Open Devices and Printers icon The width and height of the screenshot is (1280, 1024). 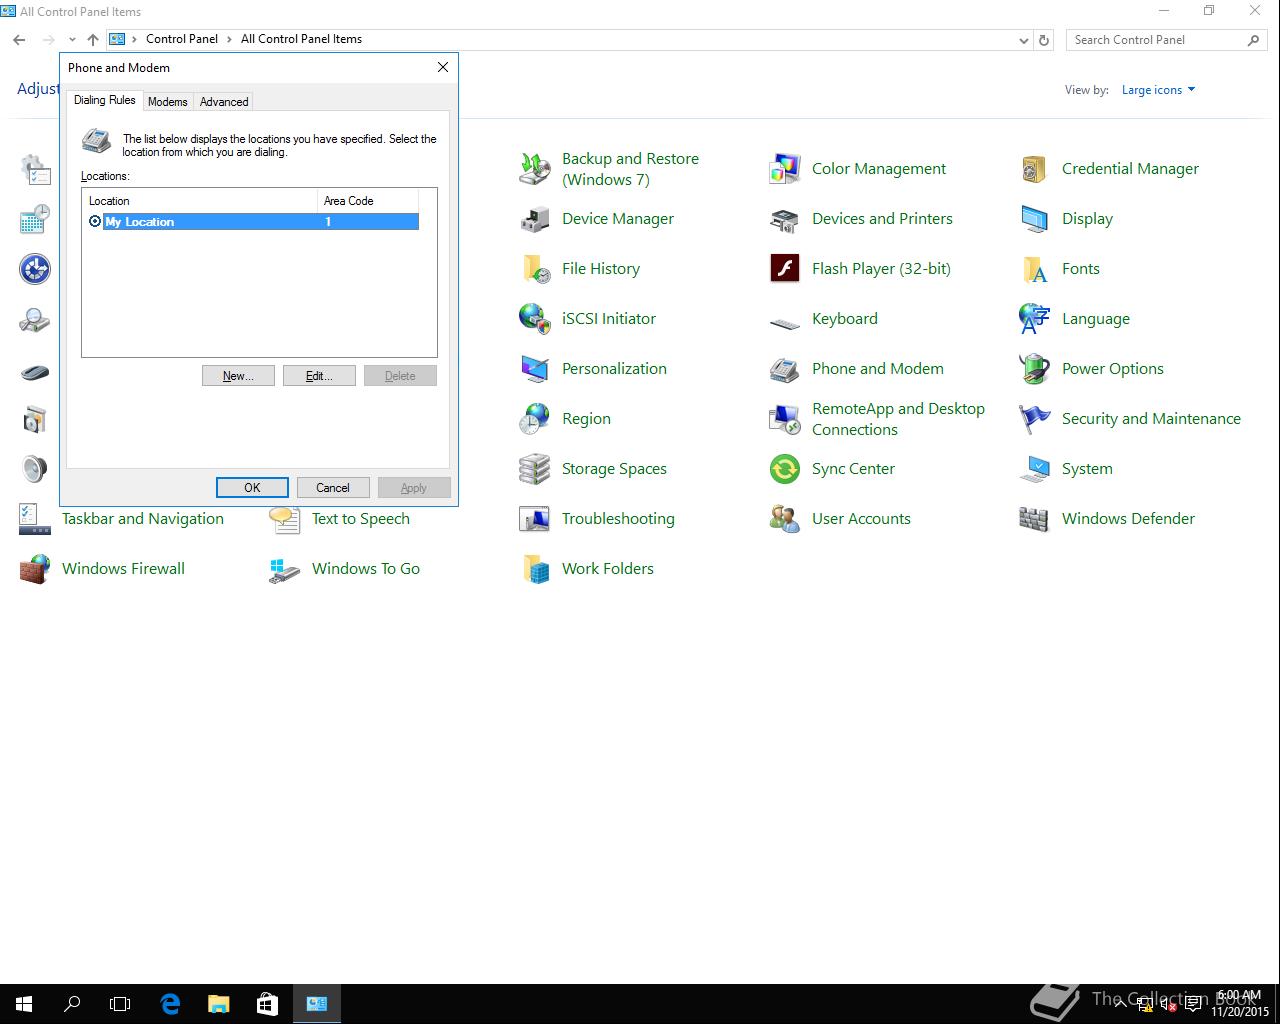pyautogui.click(x=785, y=219)
